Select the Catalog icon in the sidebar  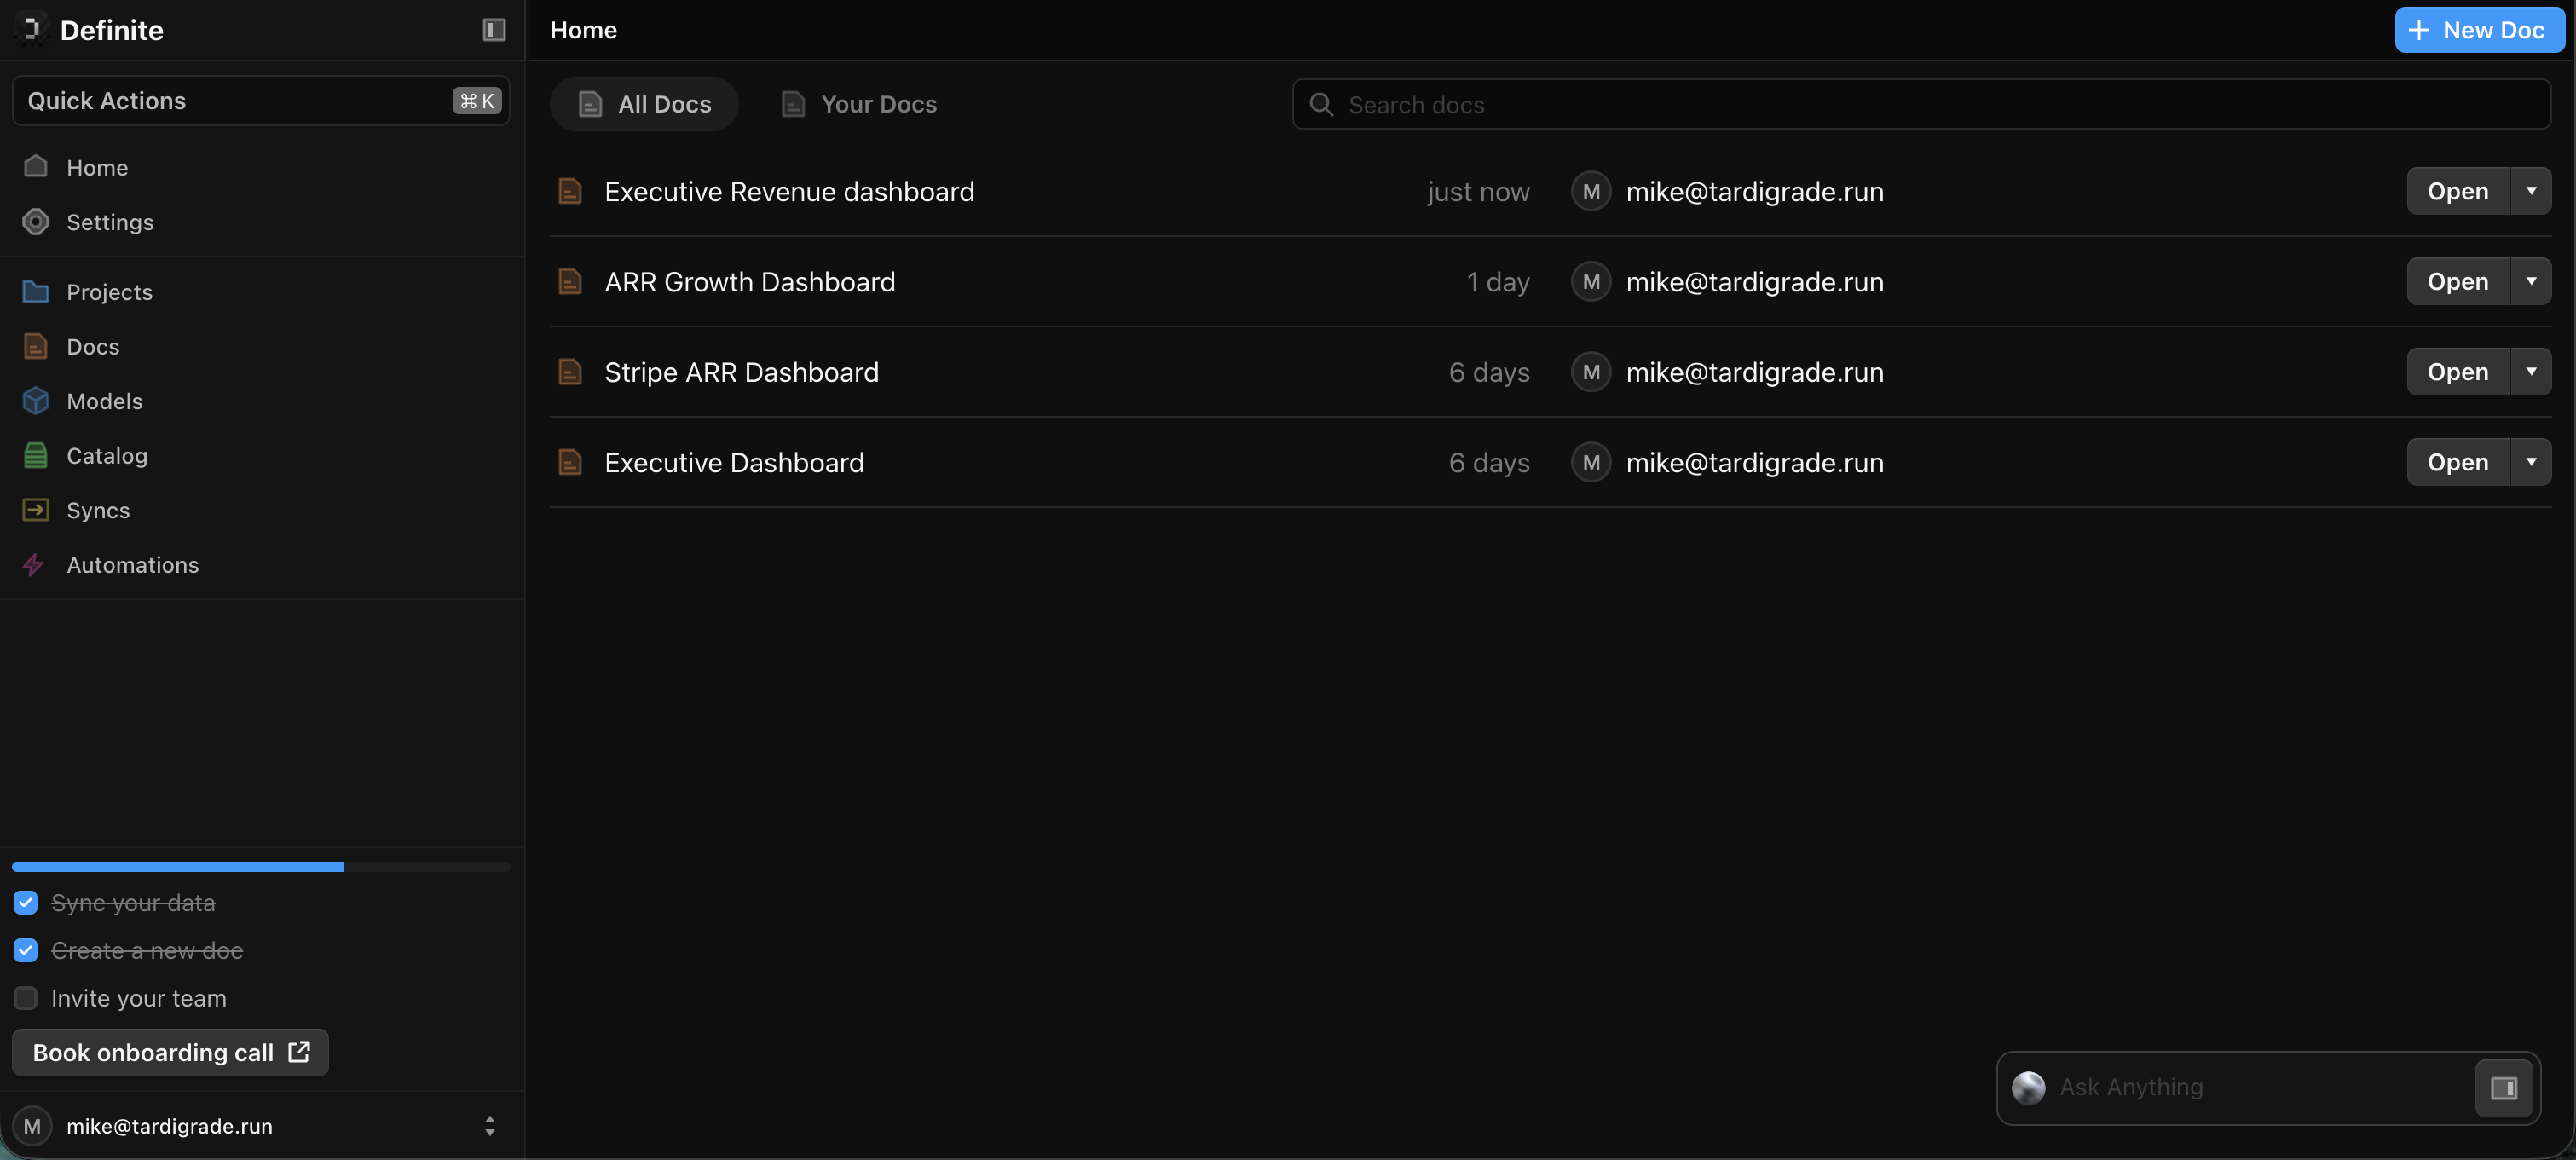click(35, 455)
